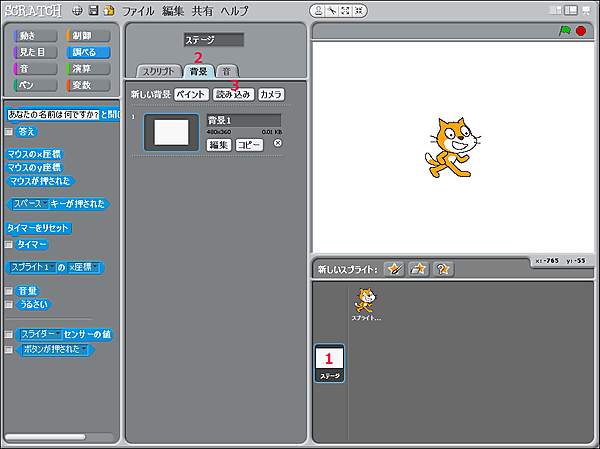Enable the 答え reporter checkbox
The width and height of the screenshot is (600, 449).
[x=9, y=131]
